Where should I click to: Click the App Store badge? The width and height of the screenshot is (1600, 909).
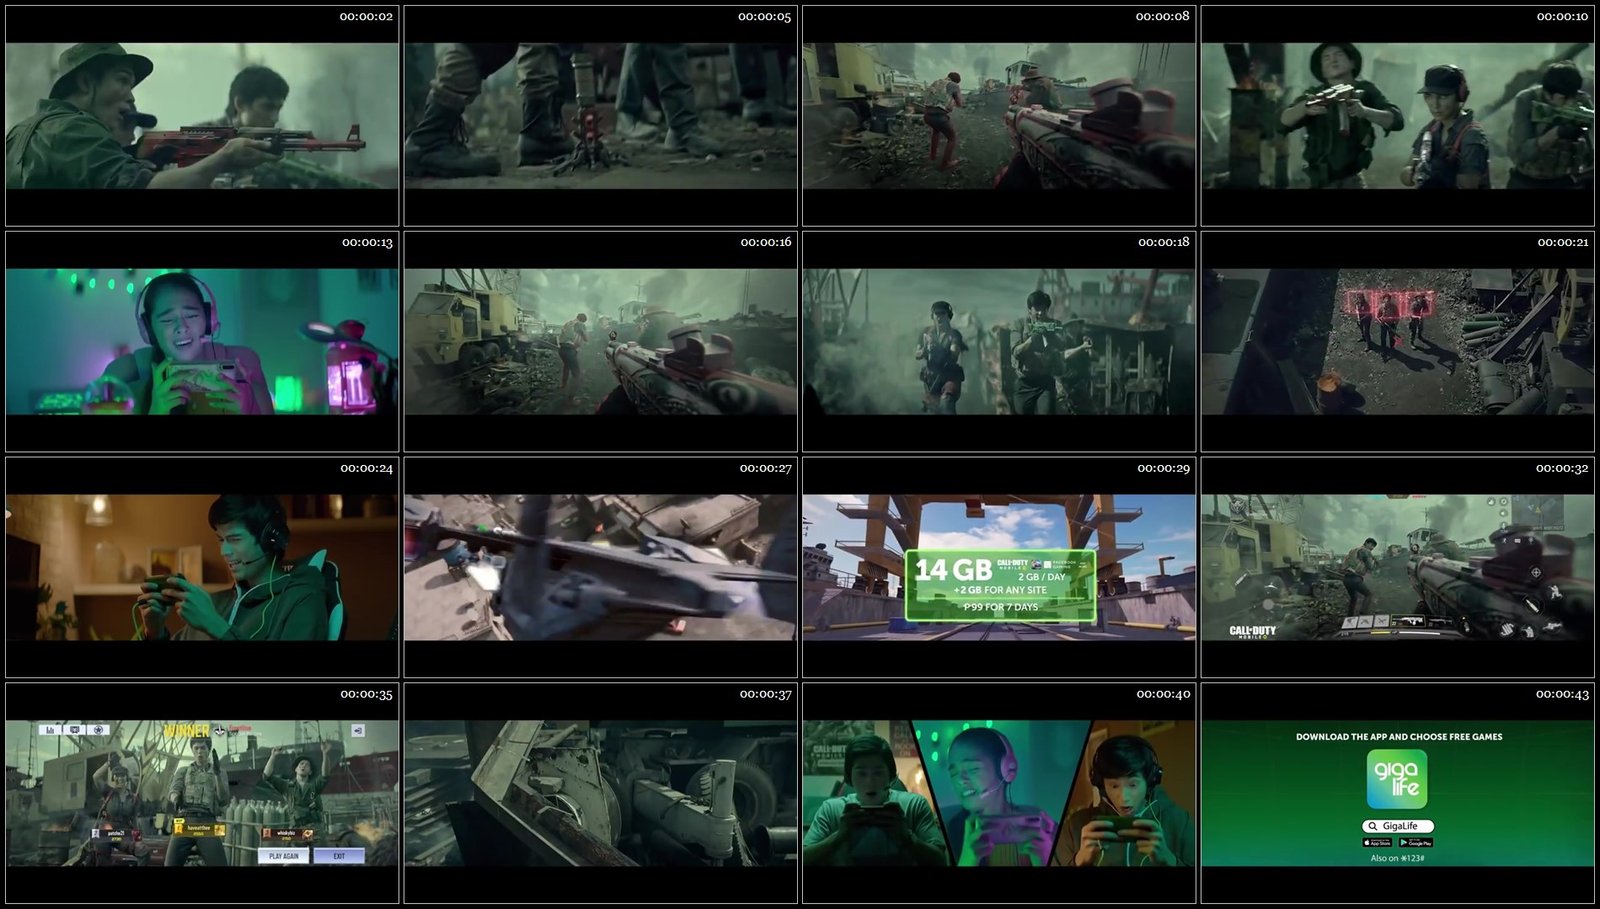(1377, 843)
